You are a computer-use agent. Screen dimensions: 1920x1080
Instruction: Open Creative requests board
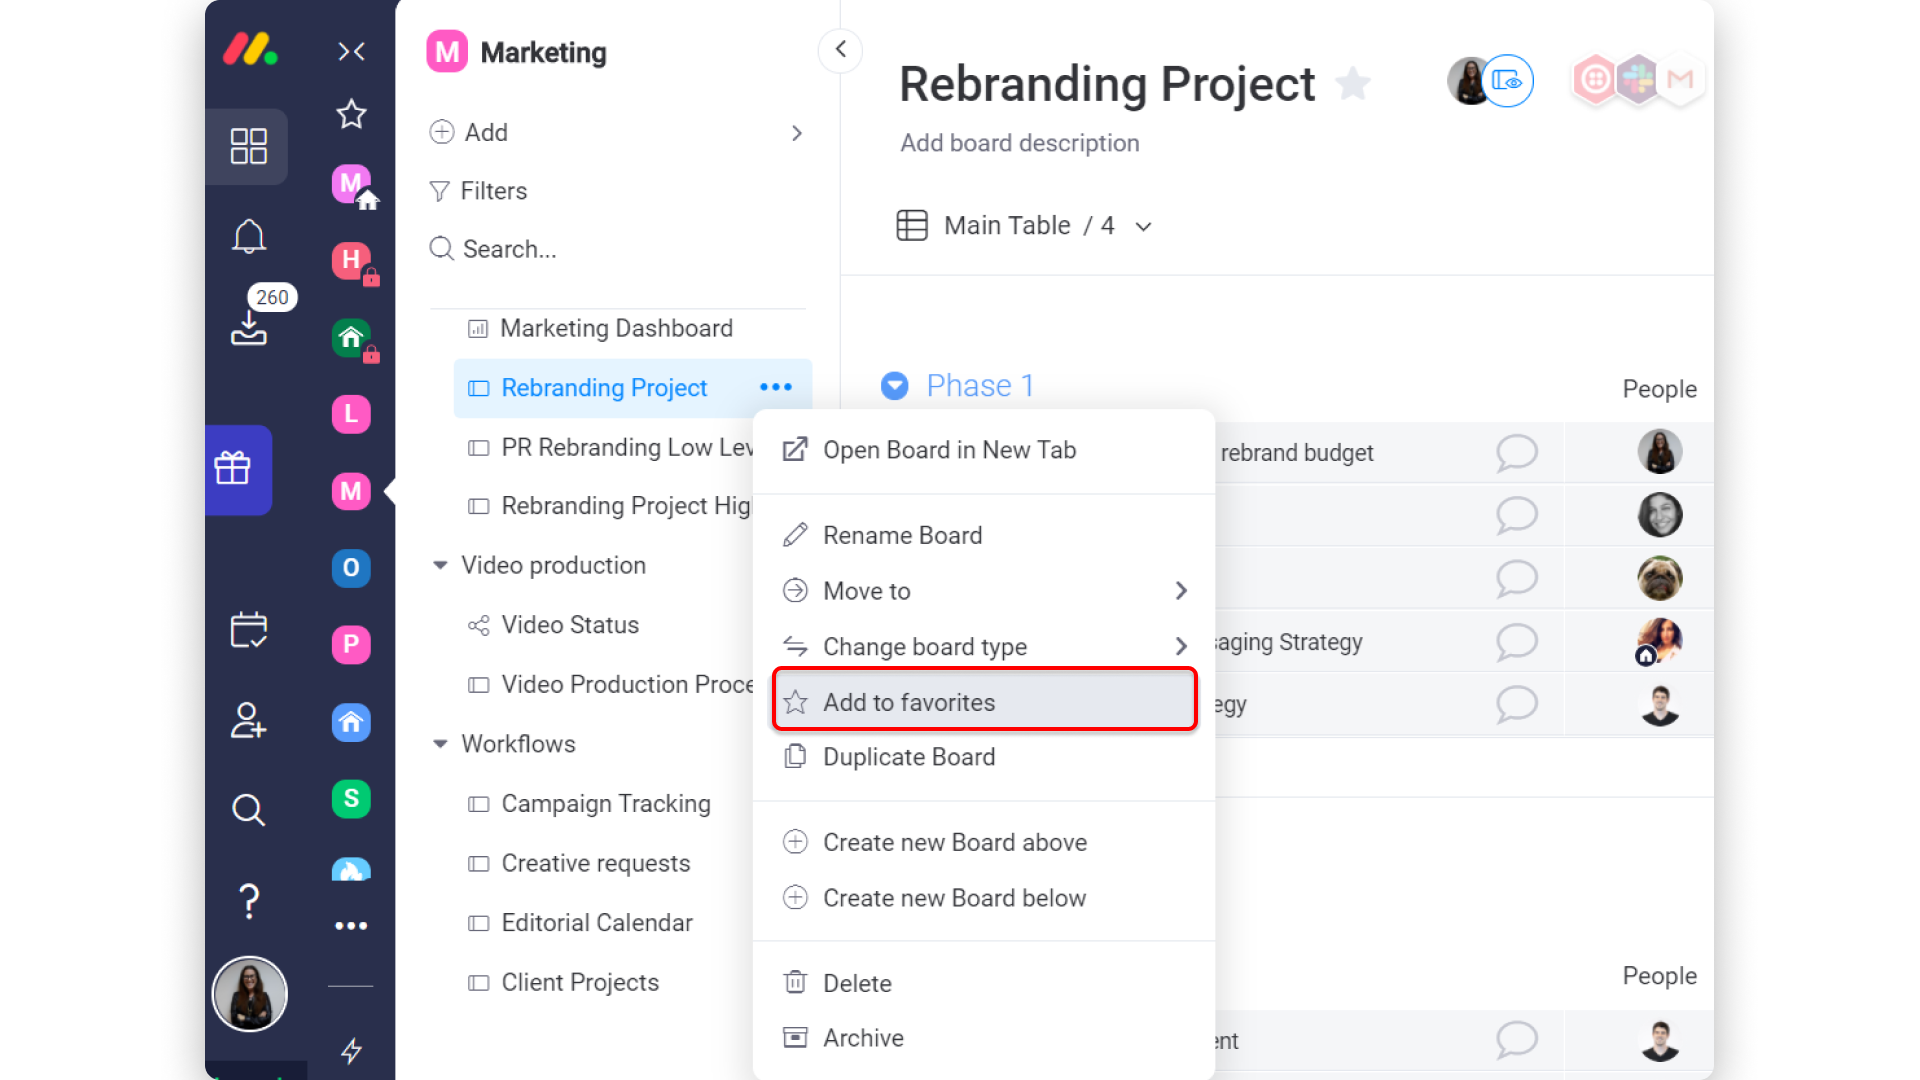point(596,864)
